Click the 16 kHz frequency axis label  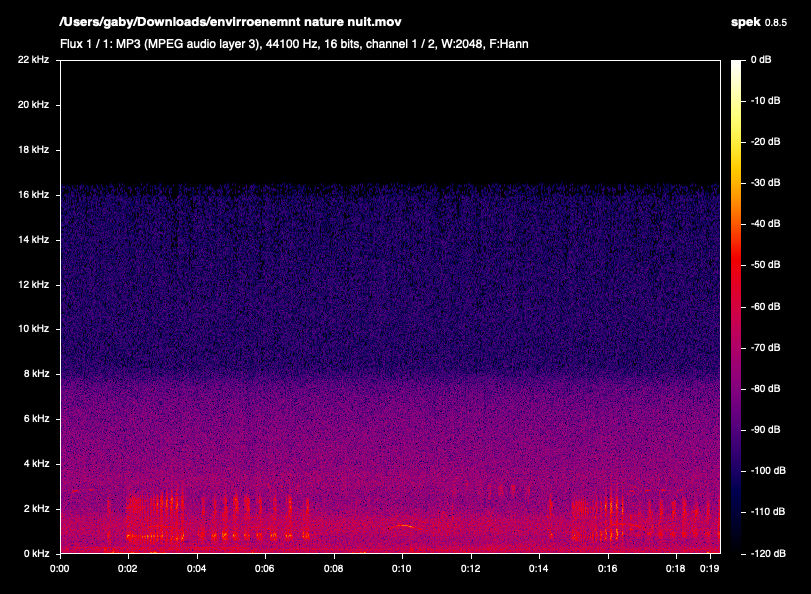tap(33, 195)
